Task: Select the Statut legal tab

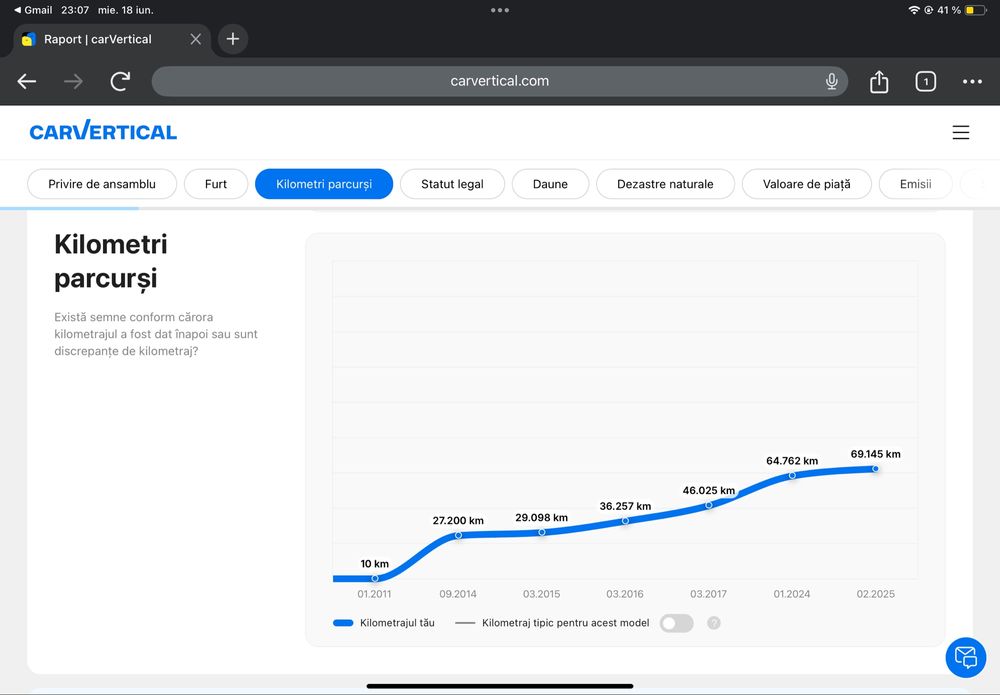Action: (452, 184)
